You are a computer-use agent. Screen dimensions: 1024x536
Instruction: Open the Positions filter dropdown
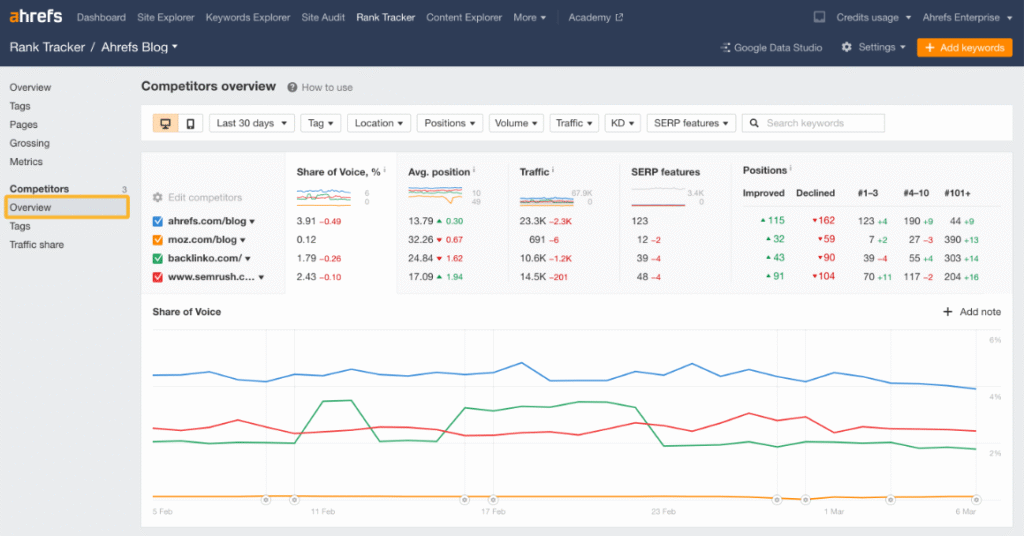pyautogui.click(x=450, y=123)
